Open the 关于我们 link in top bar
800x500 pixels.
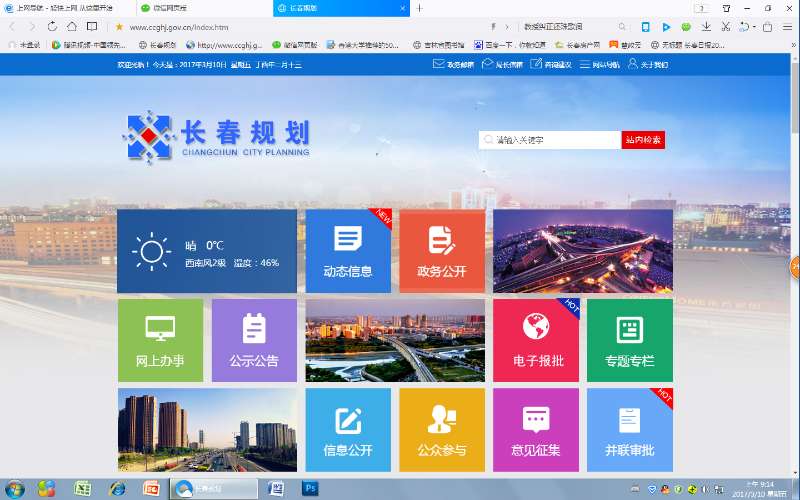(648, 64)
